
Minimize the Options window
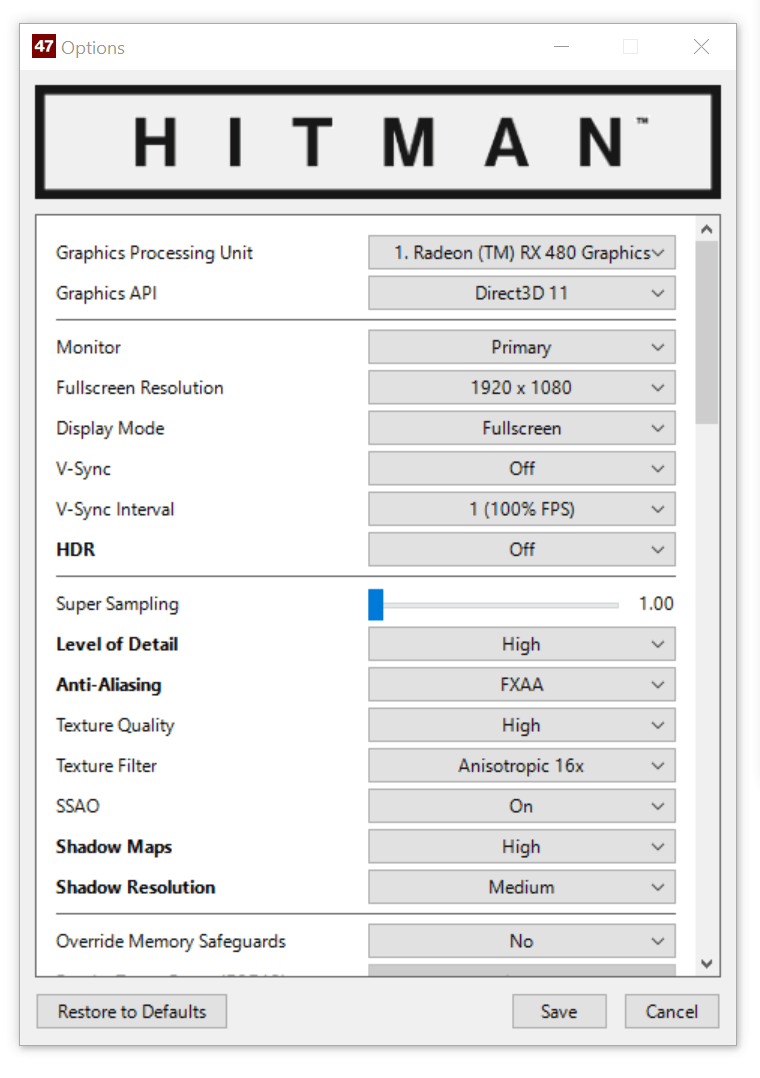point(562,47)
